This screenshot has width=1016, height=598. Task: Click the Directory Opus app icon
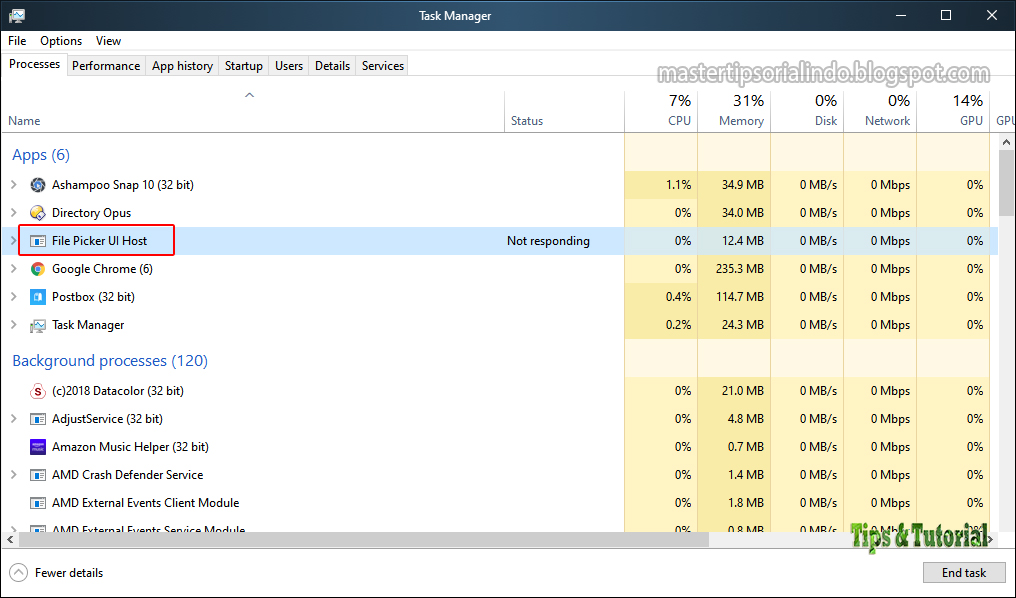pyautogui.click(x=37, y=212)
